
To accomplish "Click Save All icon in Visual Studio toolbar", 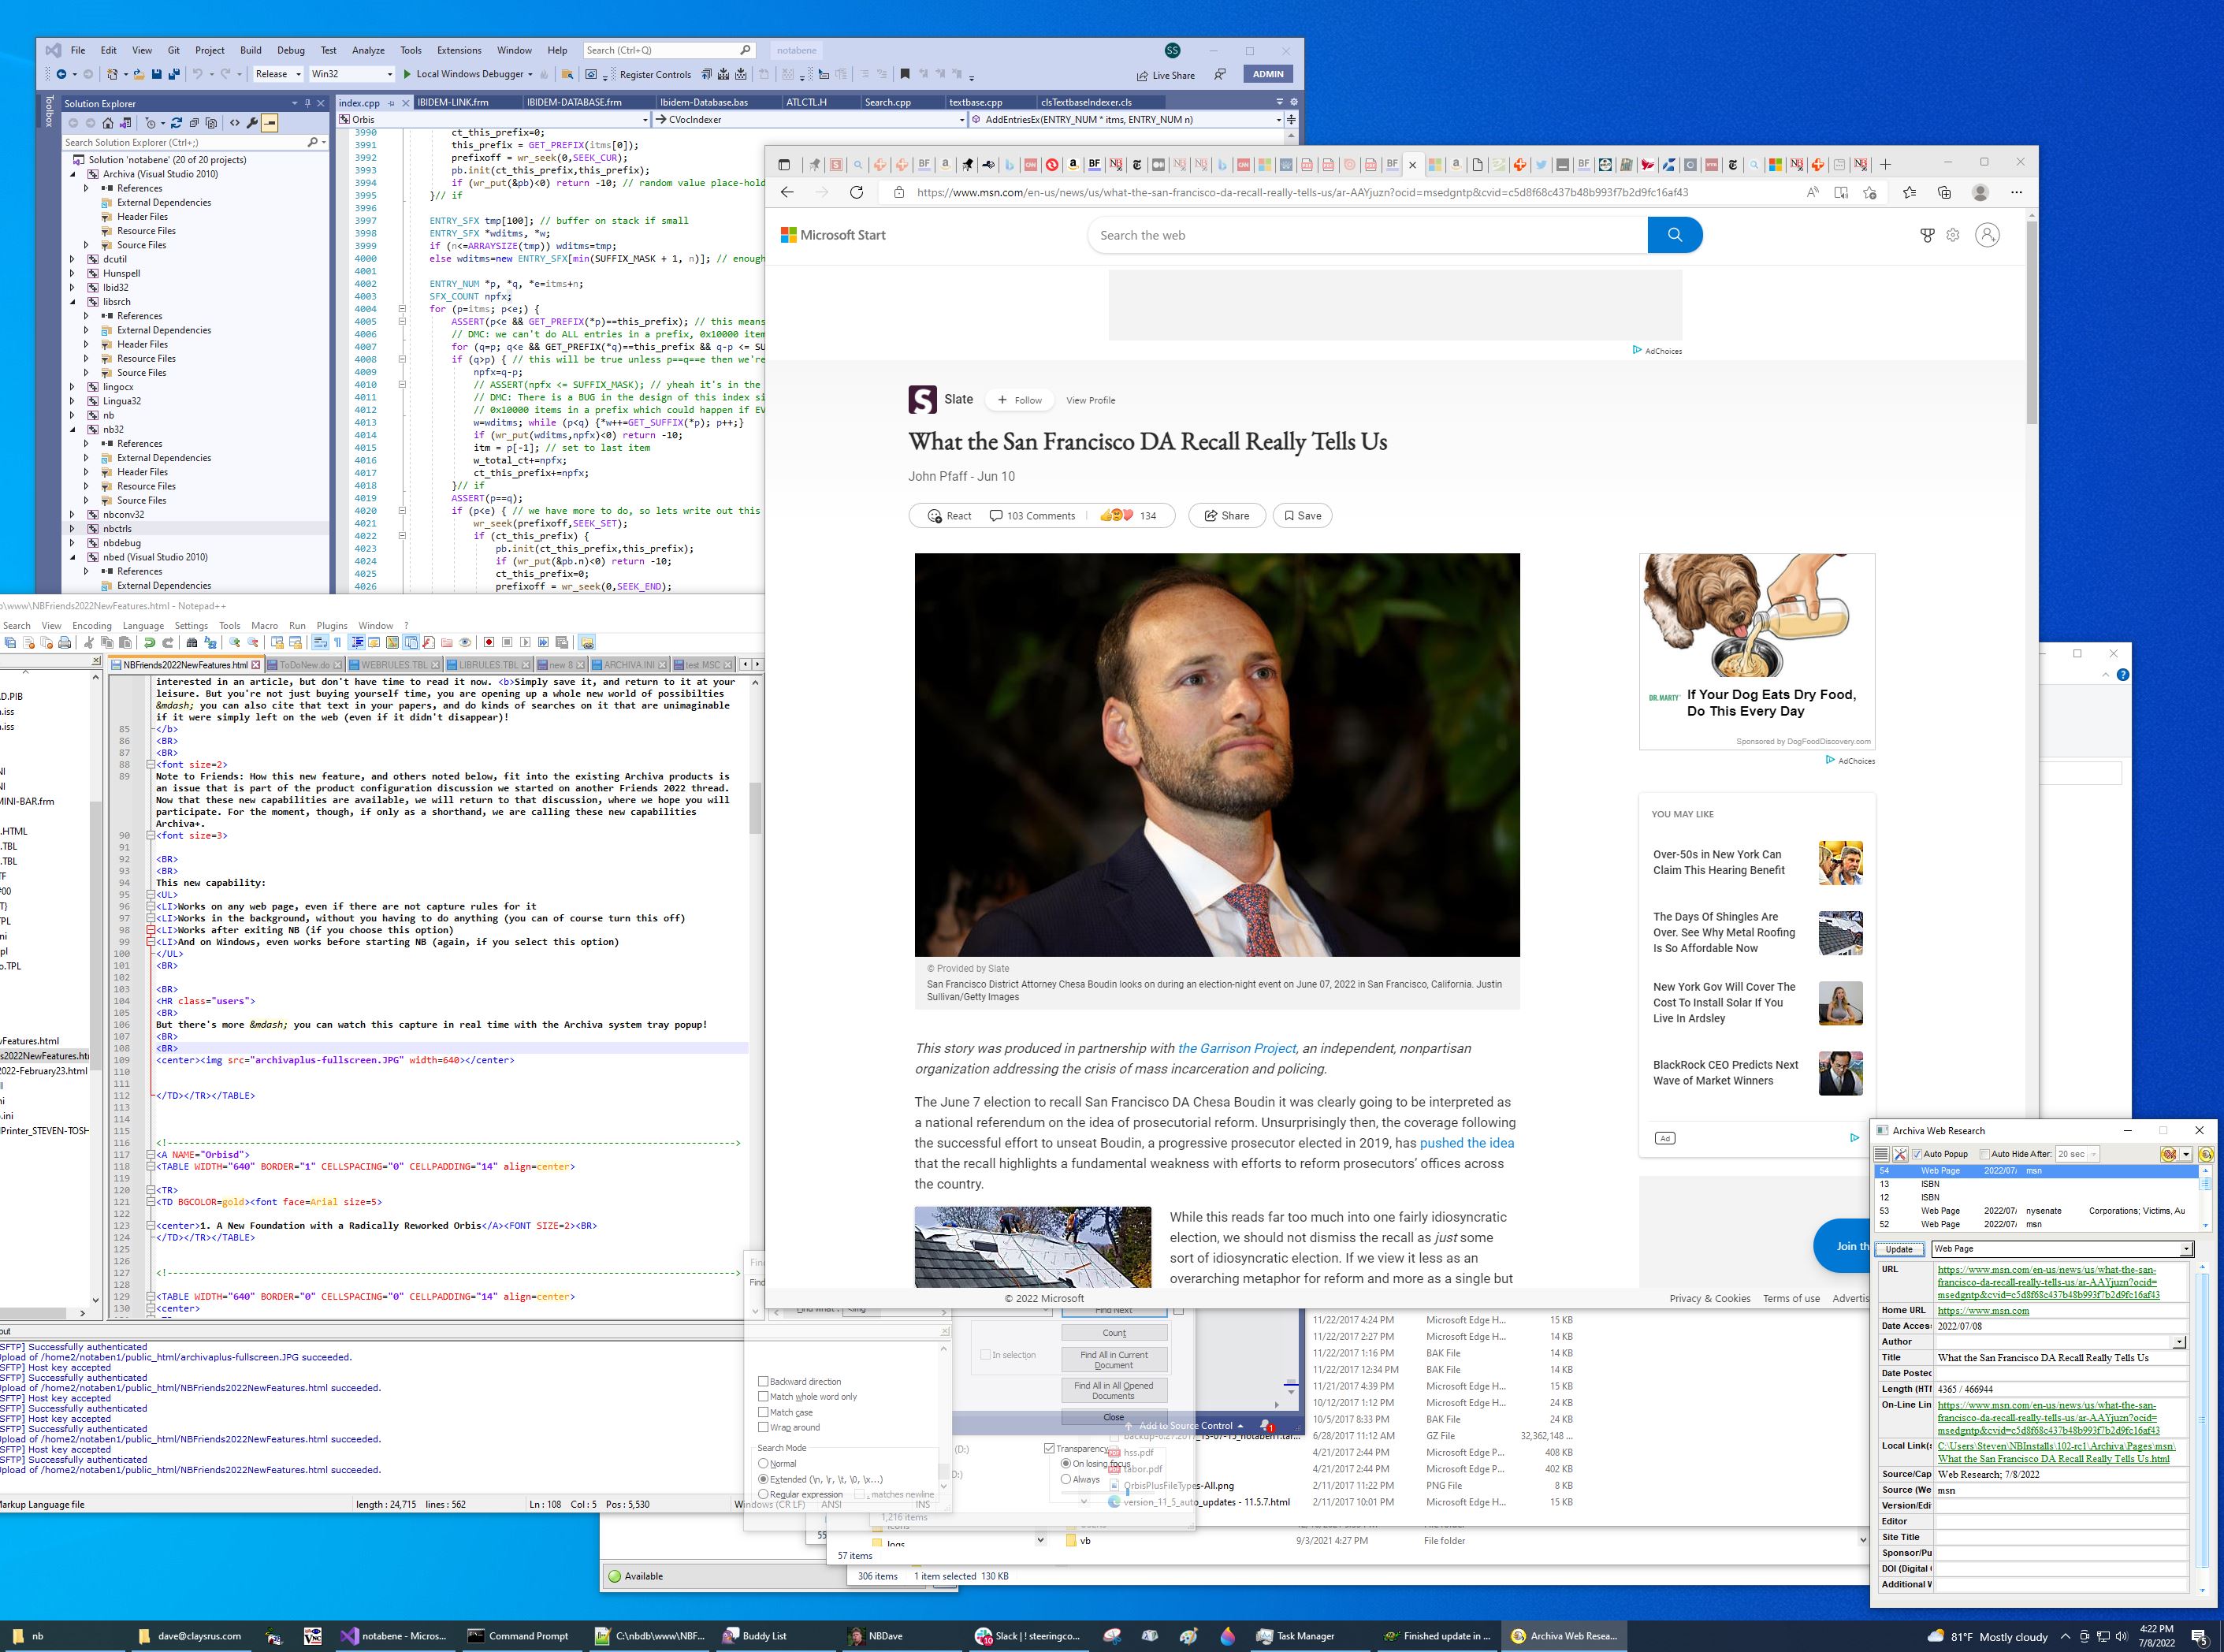I will coord(174,74).
